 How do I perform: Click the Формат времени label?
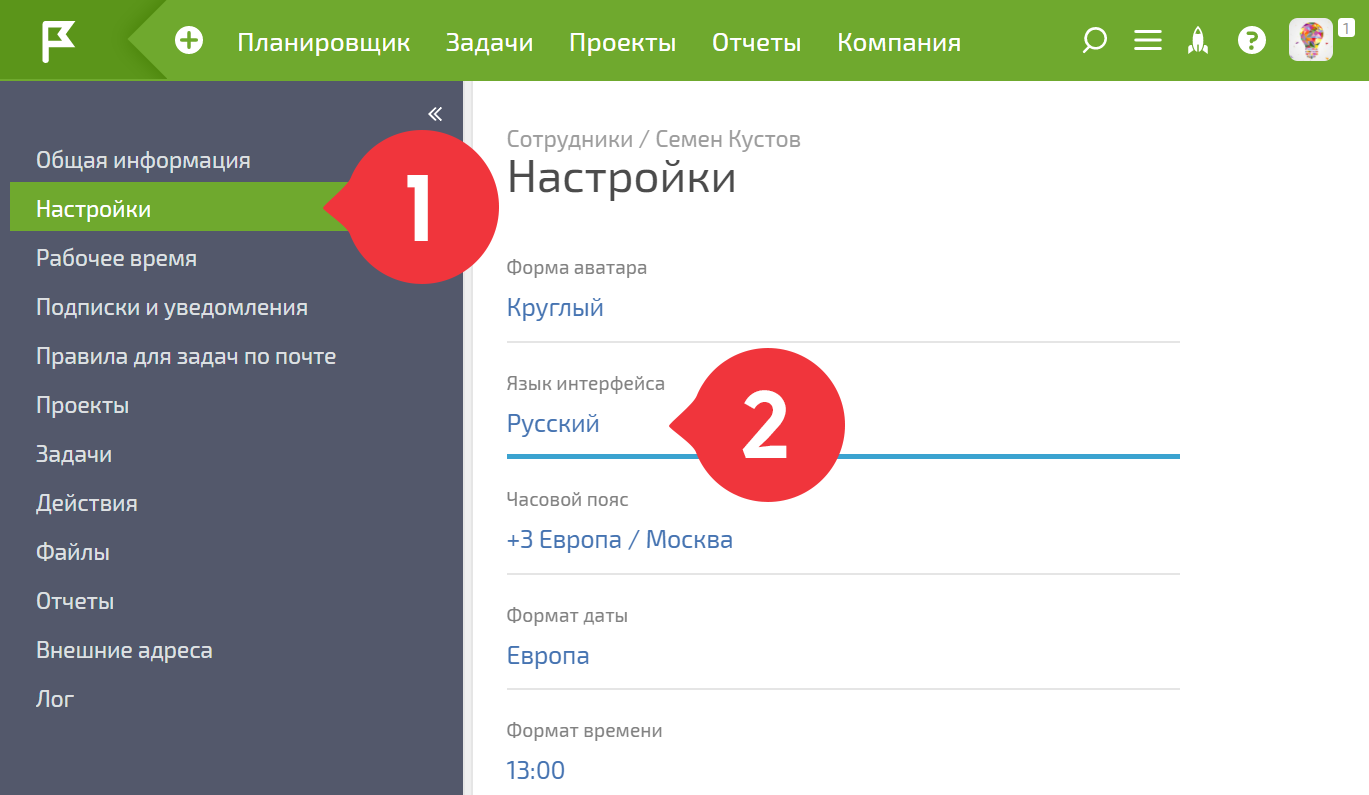click(585, 731)
